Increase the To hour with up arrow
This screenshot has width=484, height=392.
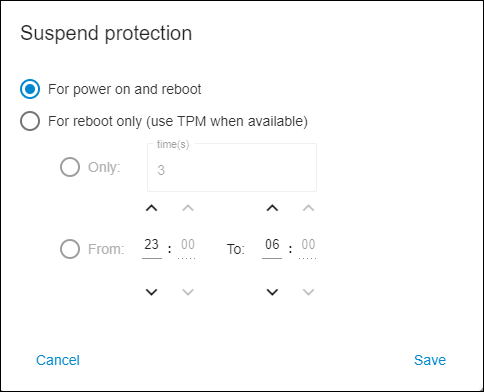272,208
